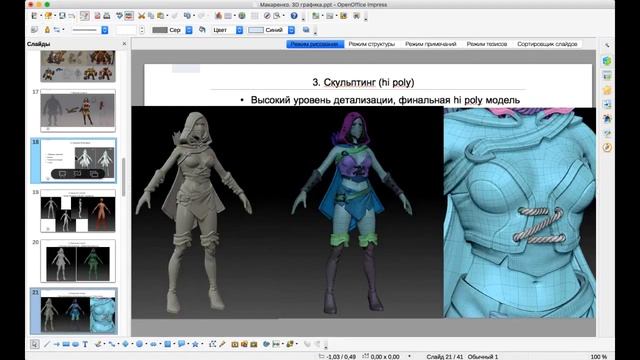640x360 pixels.
Task: Select slide 17 thumbnail
Action: point(78,111)
